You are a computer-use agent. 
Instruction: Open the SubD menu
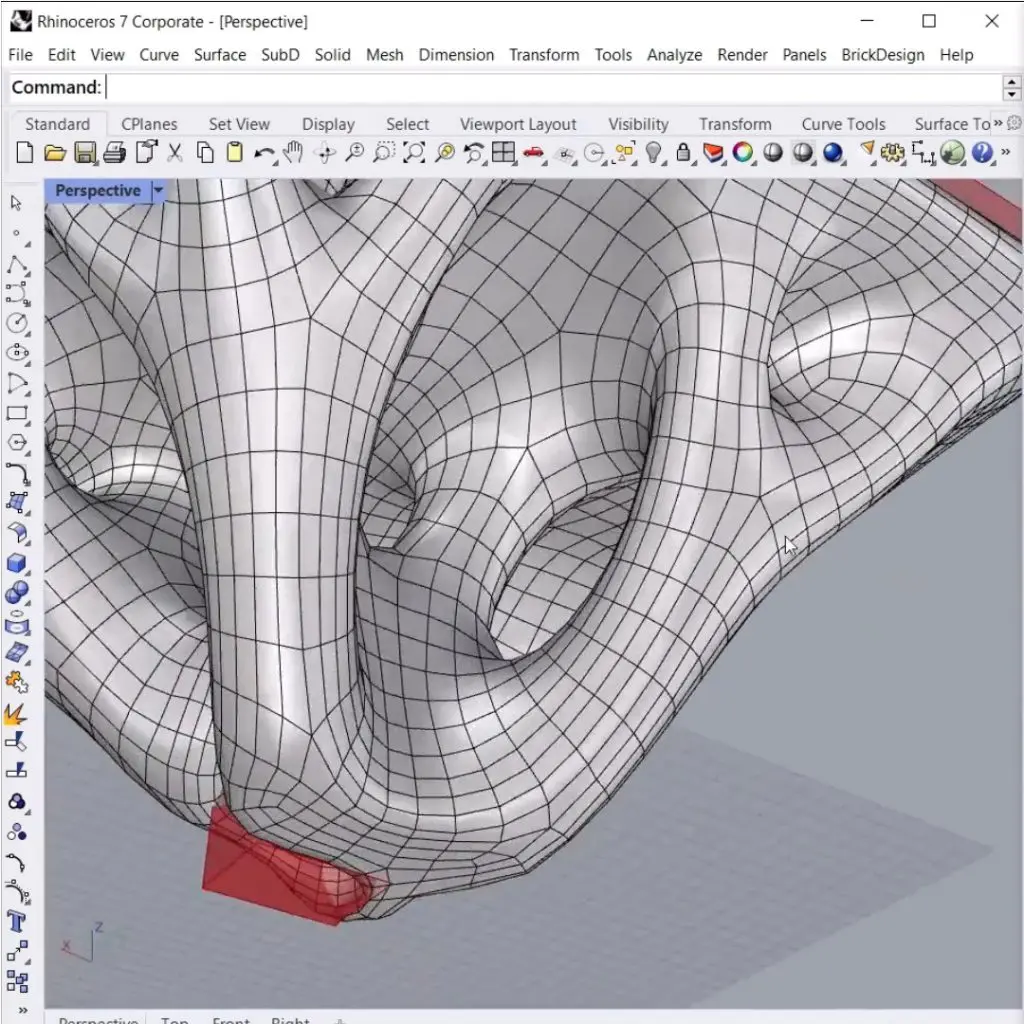(280, 55)
